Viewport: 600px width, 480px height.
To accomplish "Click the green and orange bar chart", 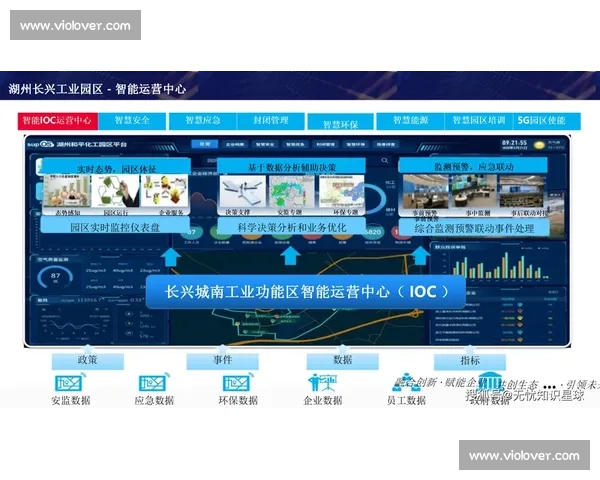I will pos(501,265).
